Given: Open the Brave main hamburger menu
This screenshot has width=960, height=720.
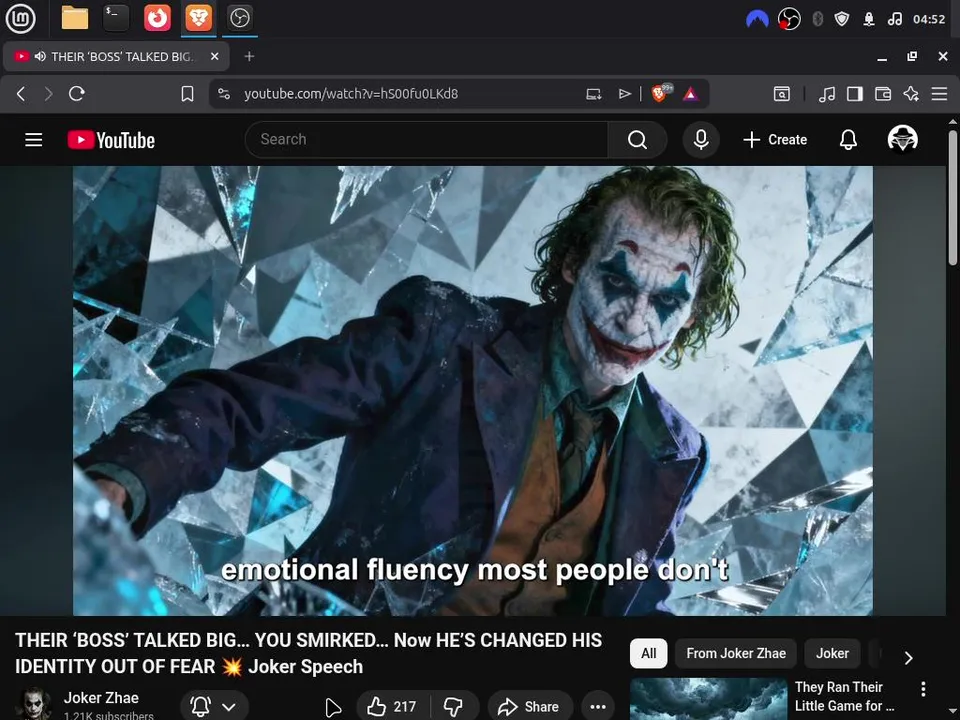Looking at the screenshot, I should tap(939, 94).
